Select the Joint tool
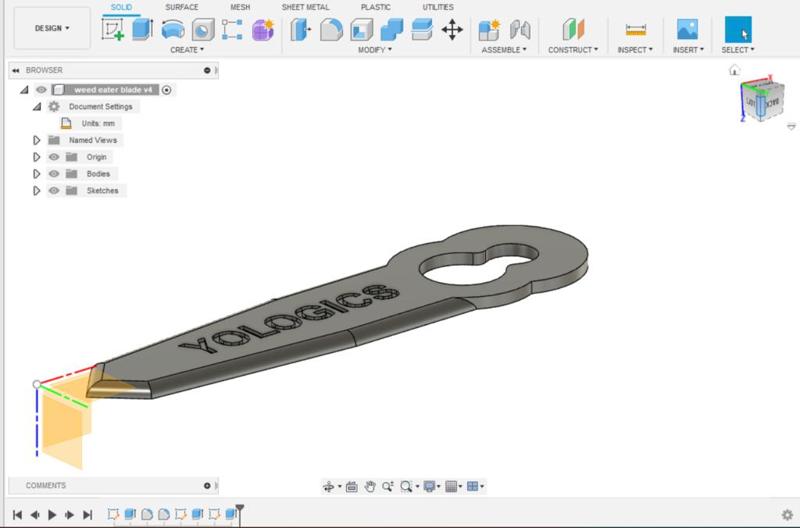This screenshot has height=528, width=800. 520,30
